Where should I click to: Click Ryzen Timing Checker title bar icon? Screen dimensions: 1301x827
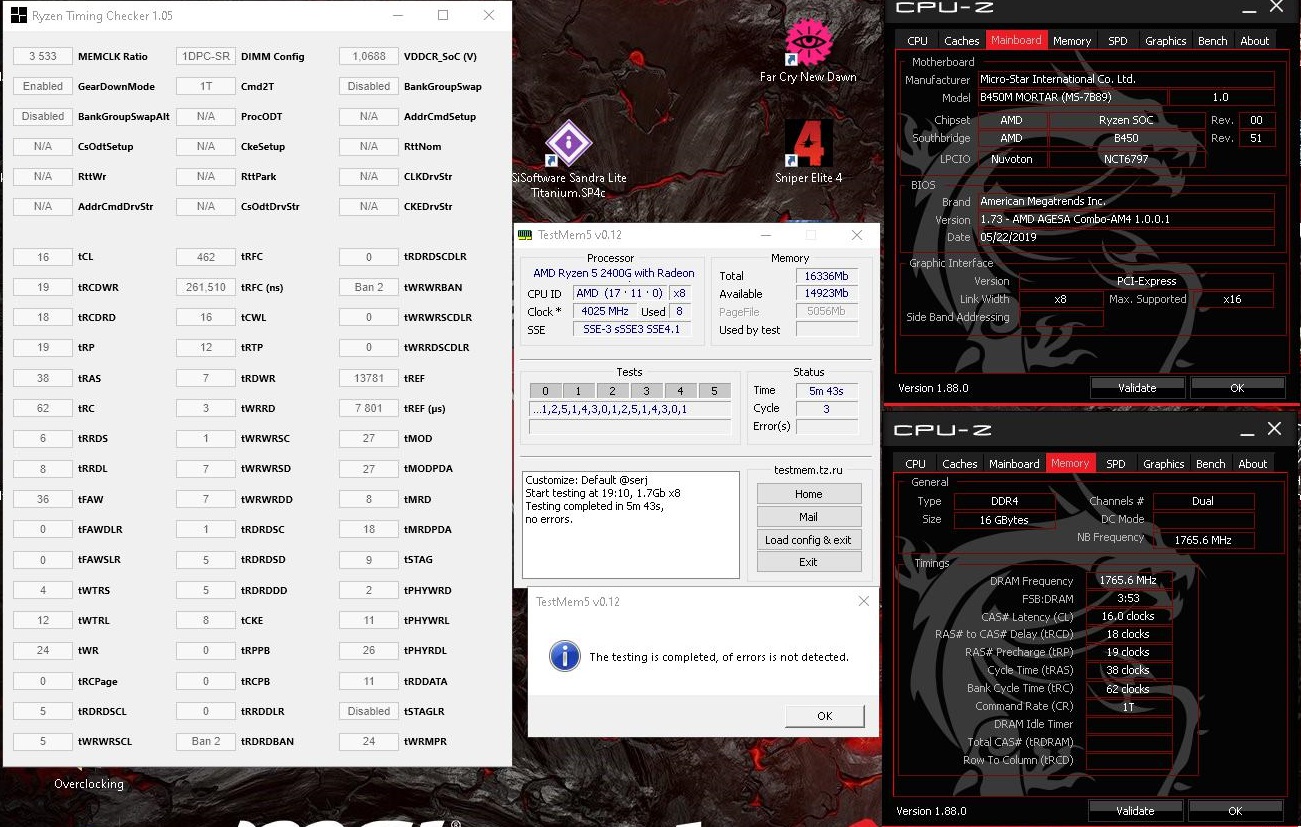[x=18, y=15]
